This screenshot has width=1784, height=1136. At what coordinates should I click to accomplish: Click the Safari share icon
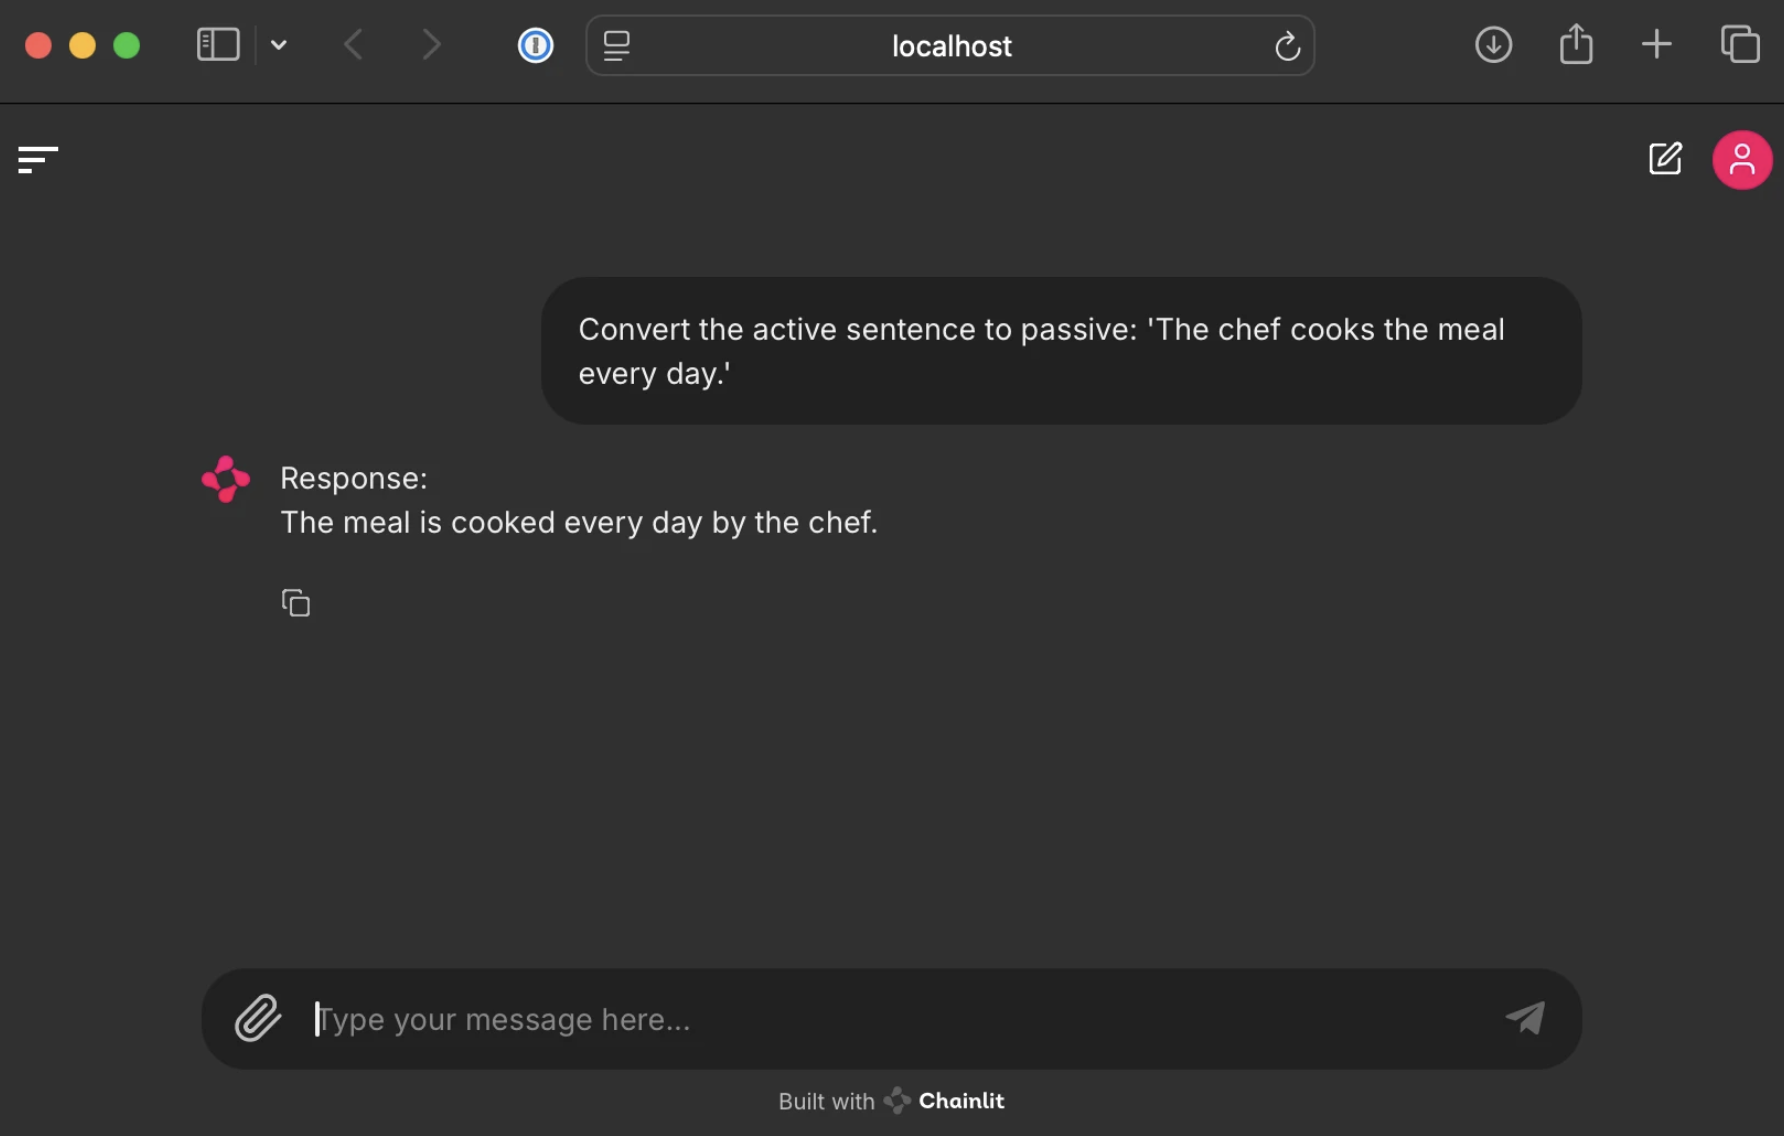tap(1576, 45)
